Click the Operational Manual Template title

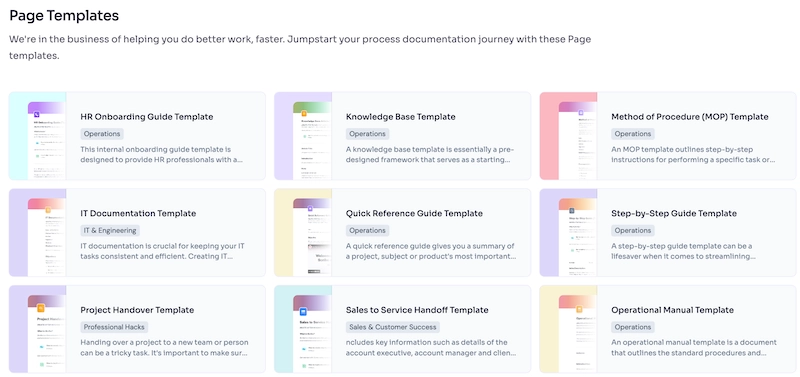point(672,310)
